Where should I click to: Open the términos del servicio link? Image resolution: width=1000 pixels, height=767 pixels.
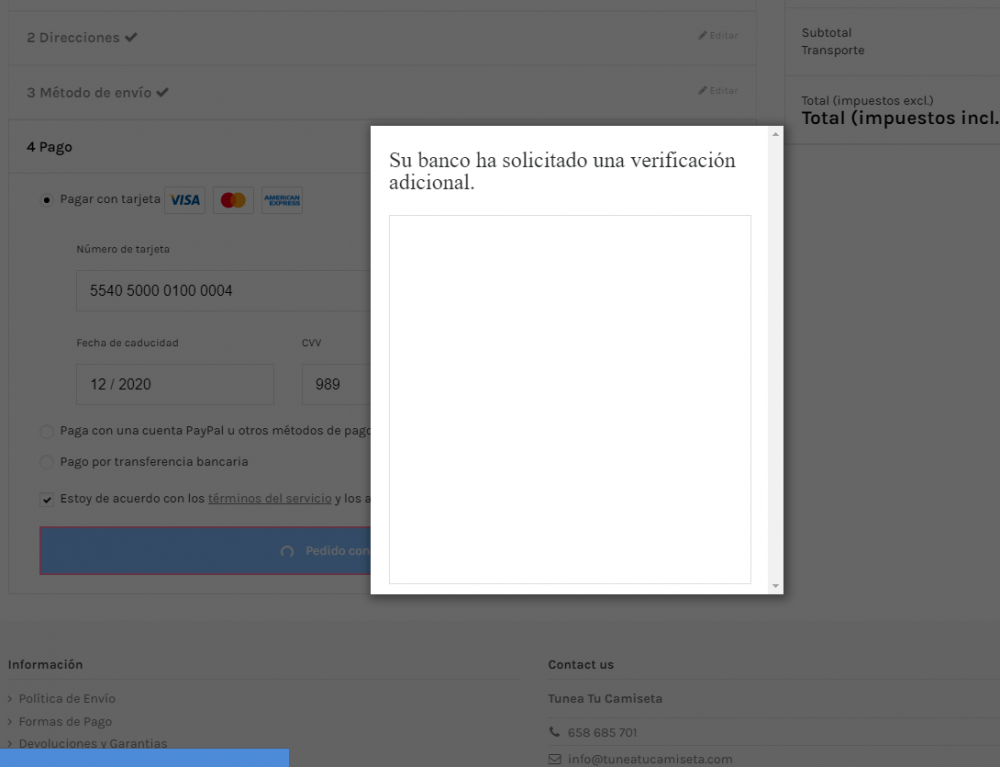coord(270,499)
